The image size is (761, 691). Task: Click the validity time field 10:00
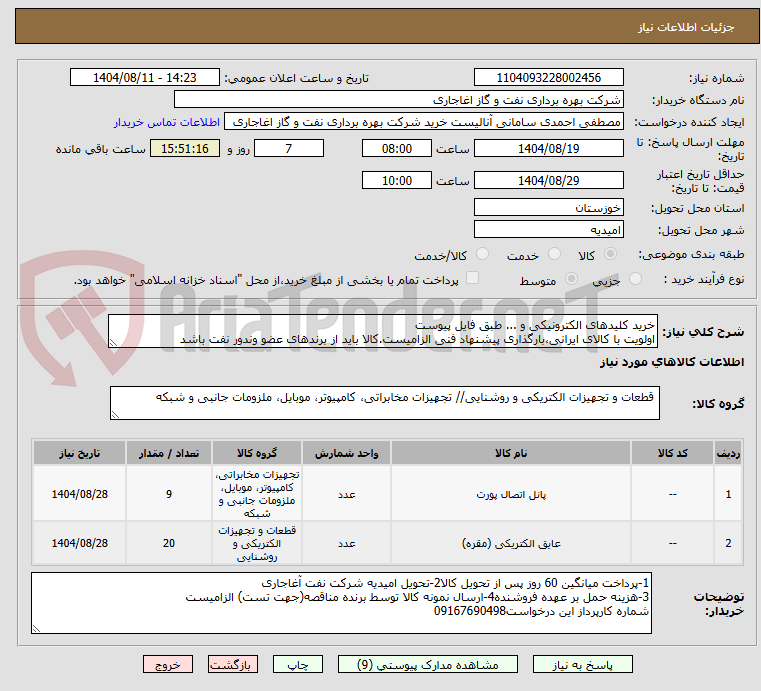click(397, 181)
